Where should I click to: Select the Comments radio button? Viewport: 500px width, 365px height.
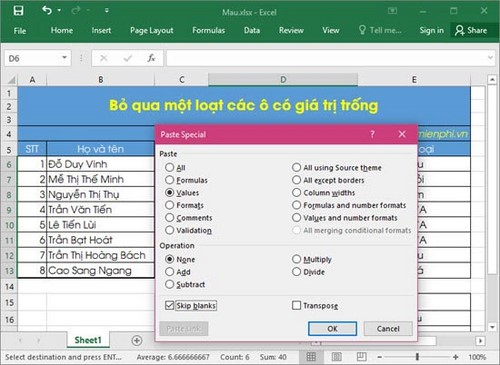click(170, 218)
